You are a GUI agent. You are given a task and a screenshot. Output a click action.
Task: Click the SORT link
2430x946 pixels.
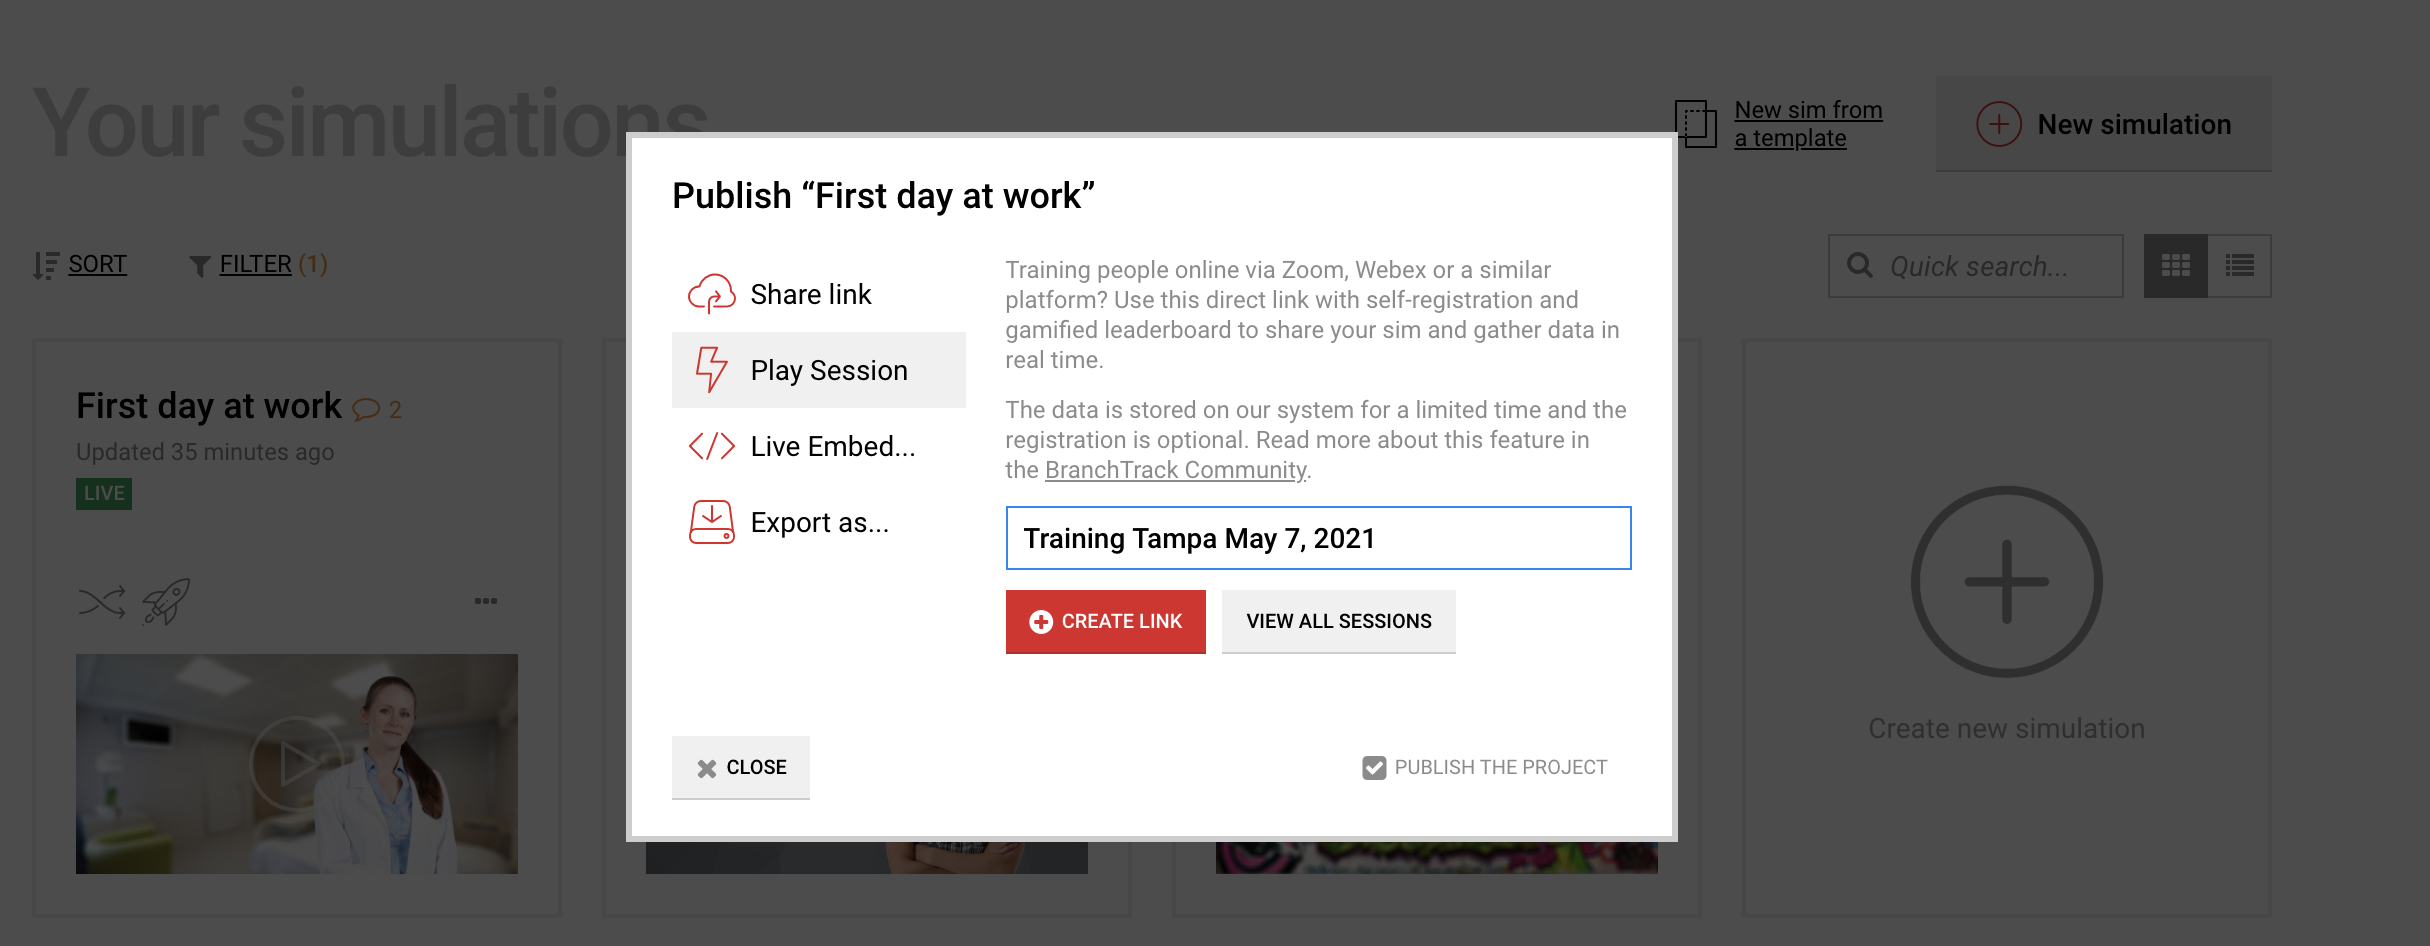point(97,264)
